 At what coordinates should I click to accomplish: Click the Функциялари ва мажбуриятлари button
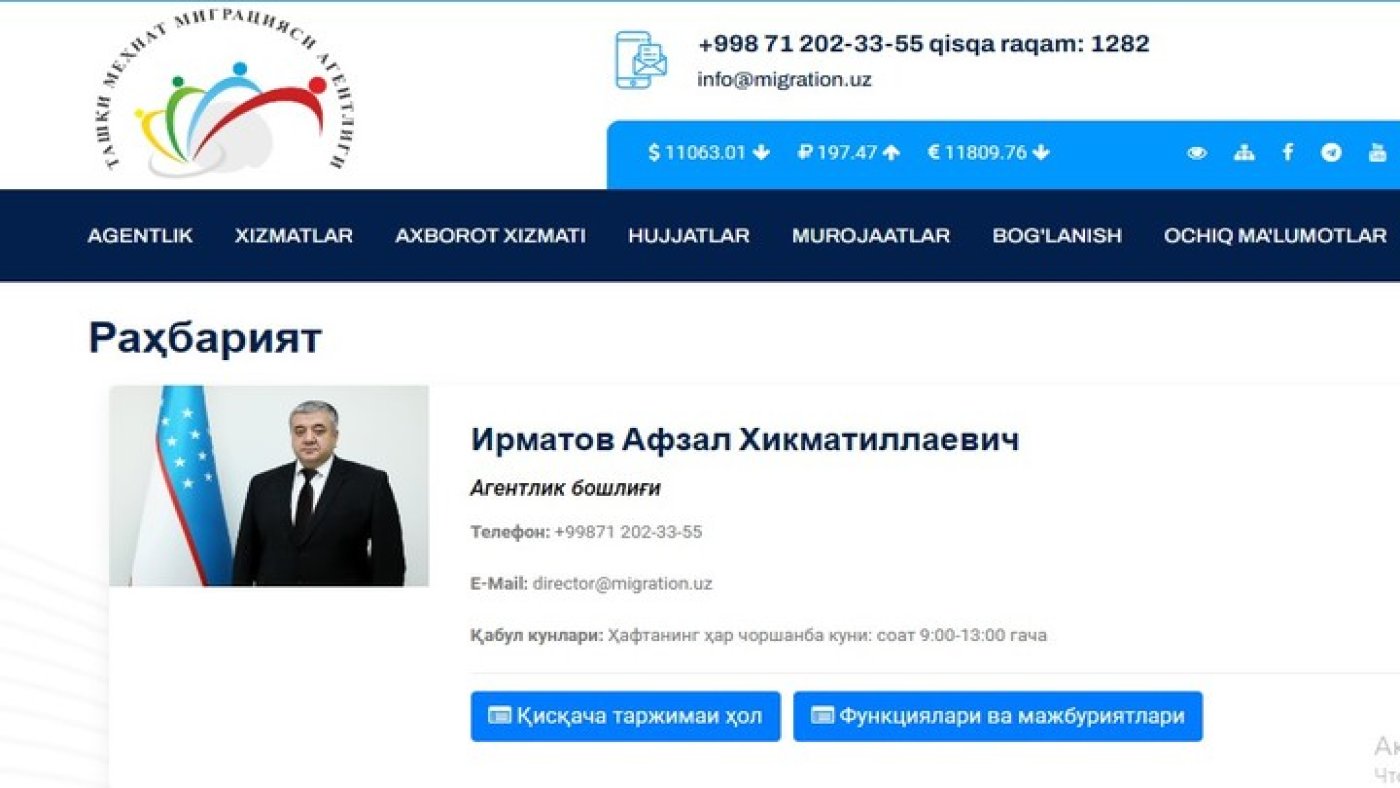click(998, 716)
